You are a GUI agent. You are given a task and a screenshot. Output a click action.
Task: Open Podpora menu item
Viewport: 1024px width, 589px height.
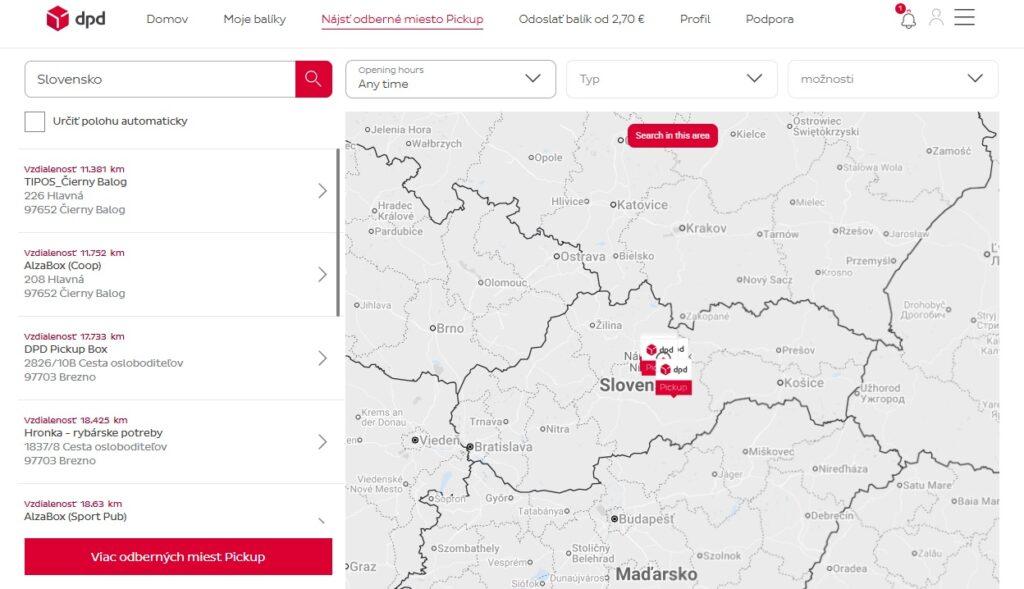(x=769, y=19)
